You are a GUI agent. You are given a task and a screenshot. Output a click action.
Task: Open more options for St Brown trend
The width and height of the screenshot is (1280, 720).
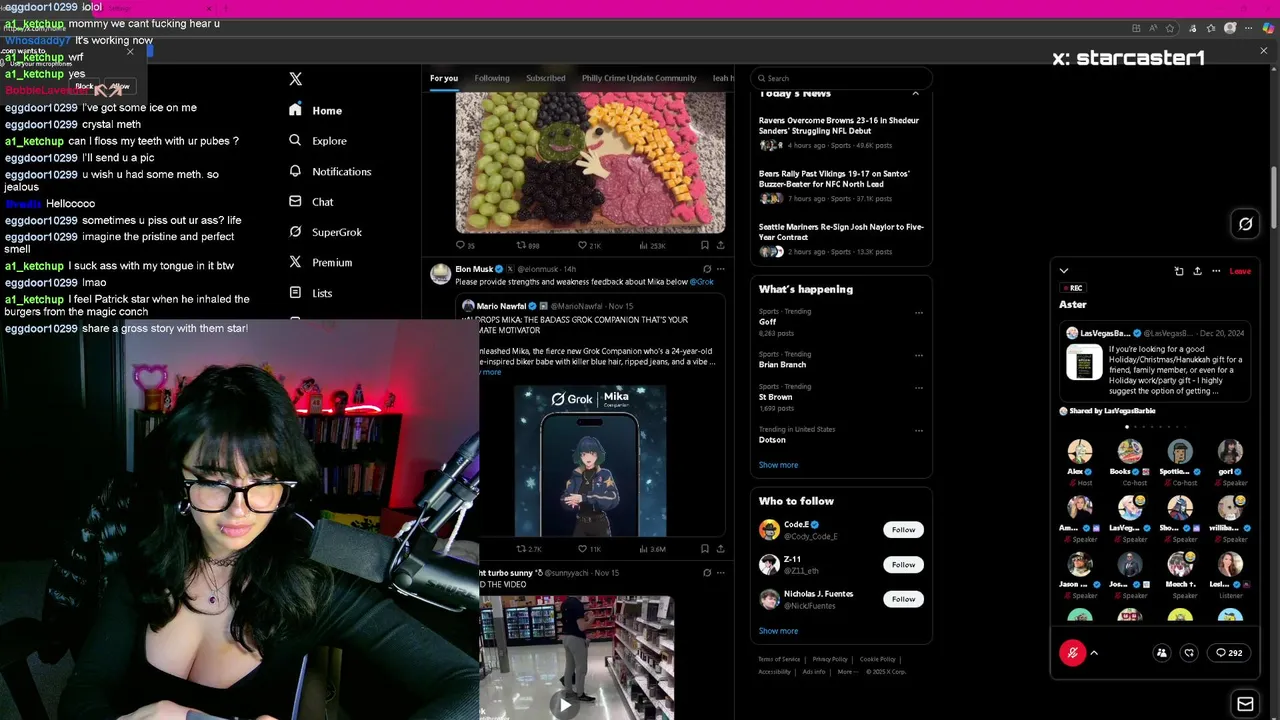click(919, 387)
